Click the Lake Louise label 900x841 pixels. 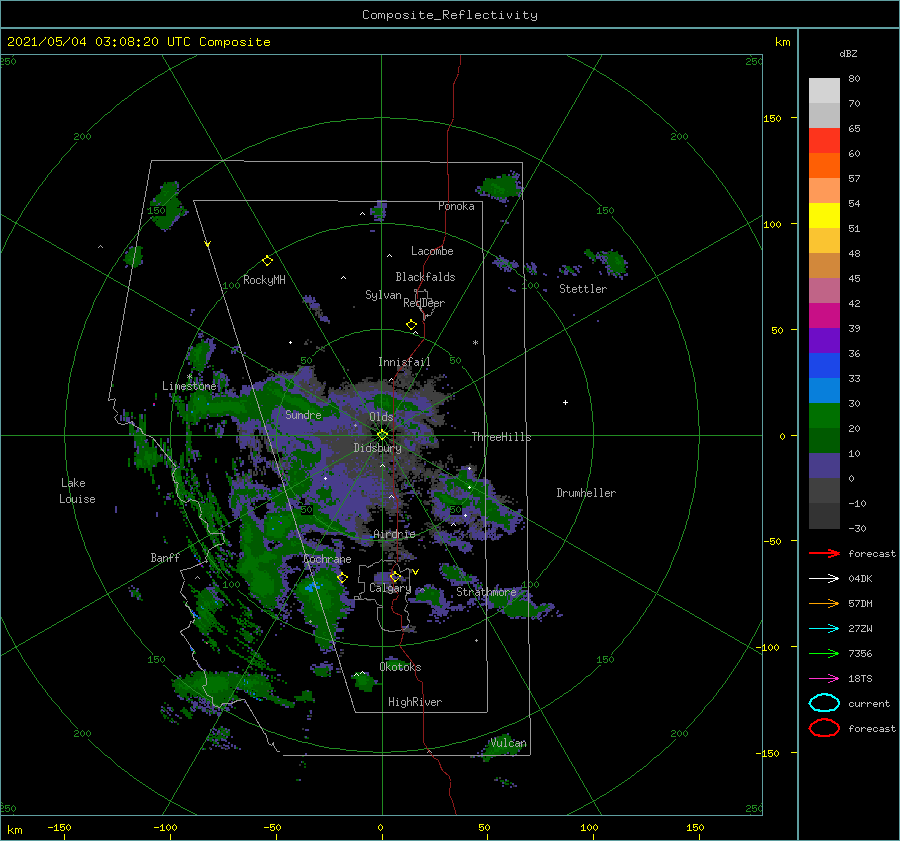tap(77, 491)
